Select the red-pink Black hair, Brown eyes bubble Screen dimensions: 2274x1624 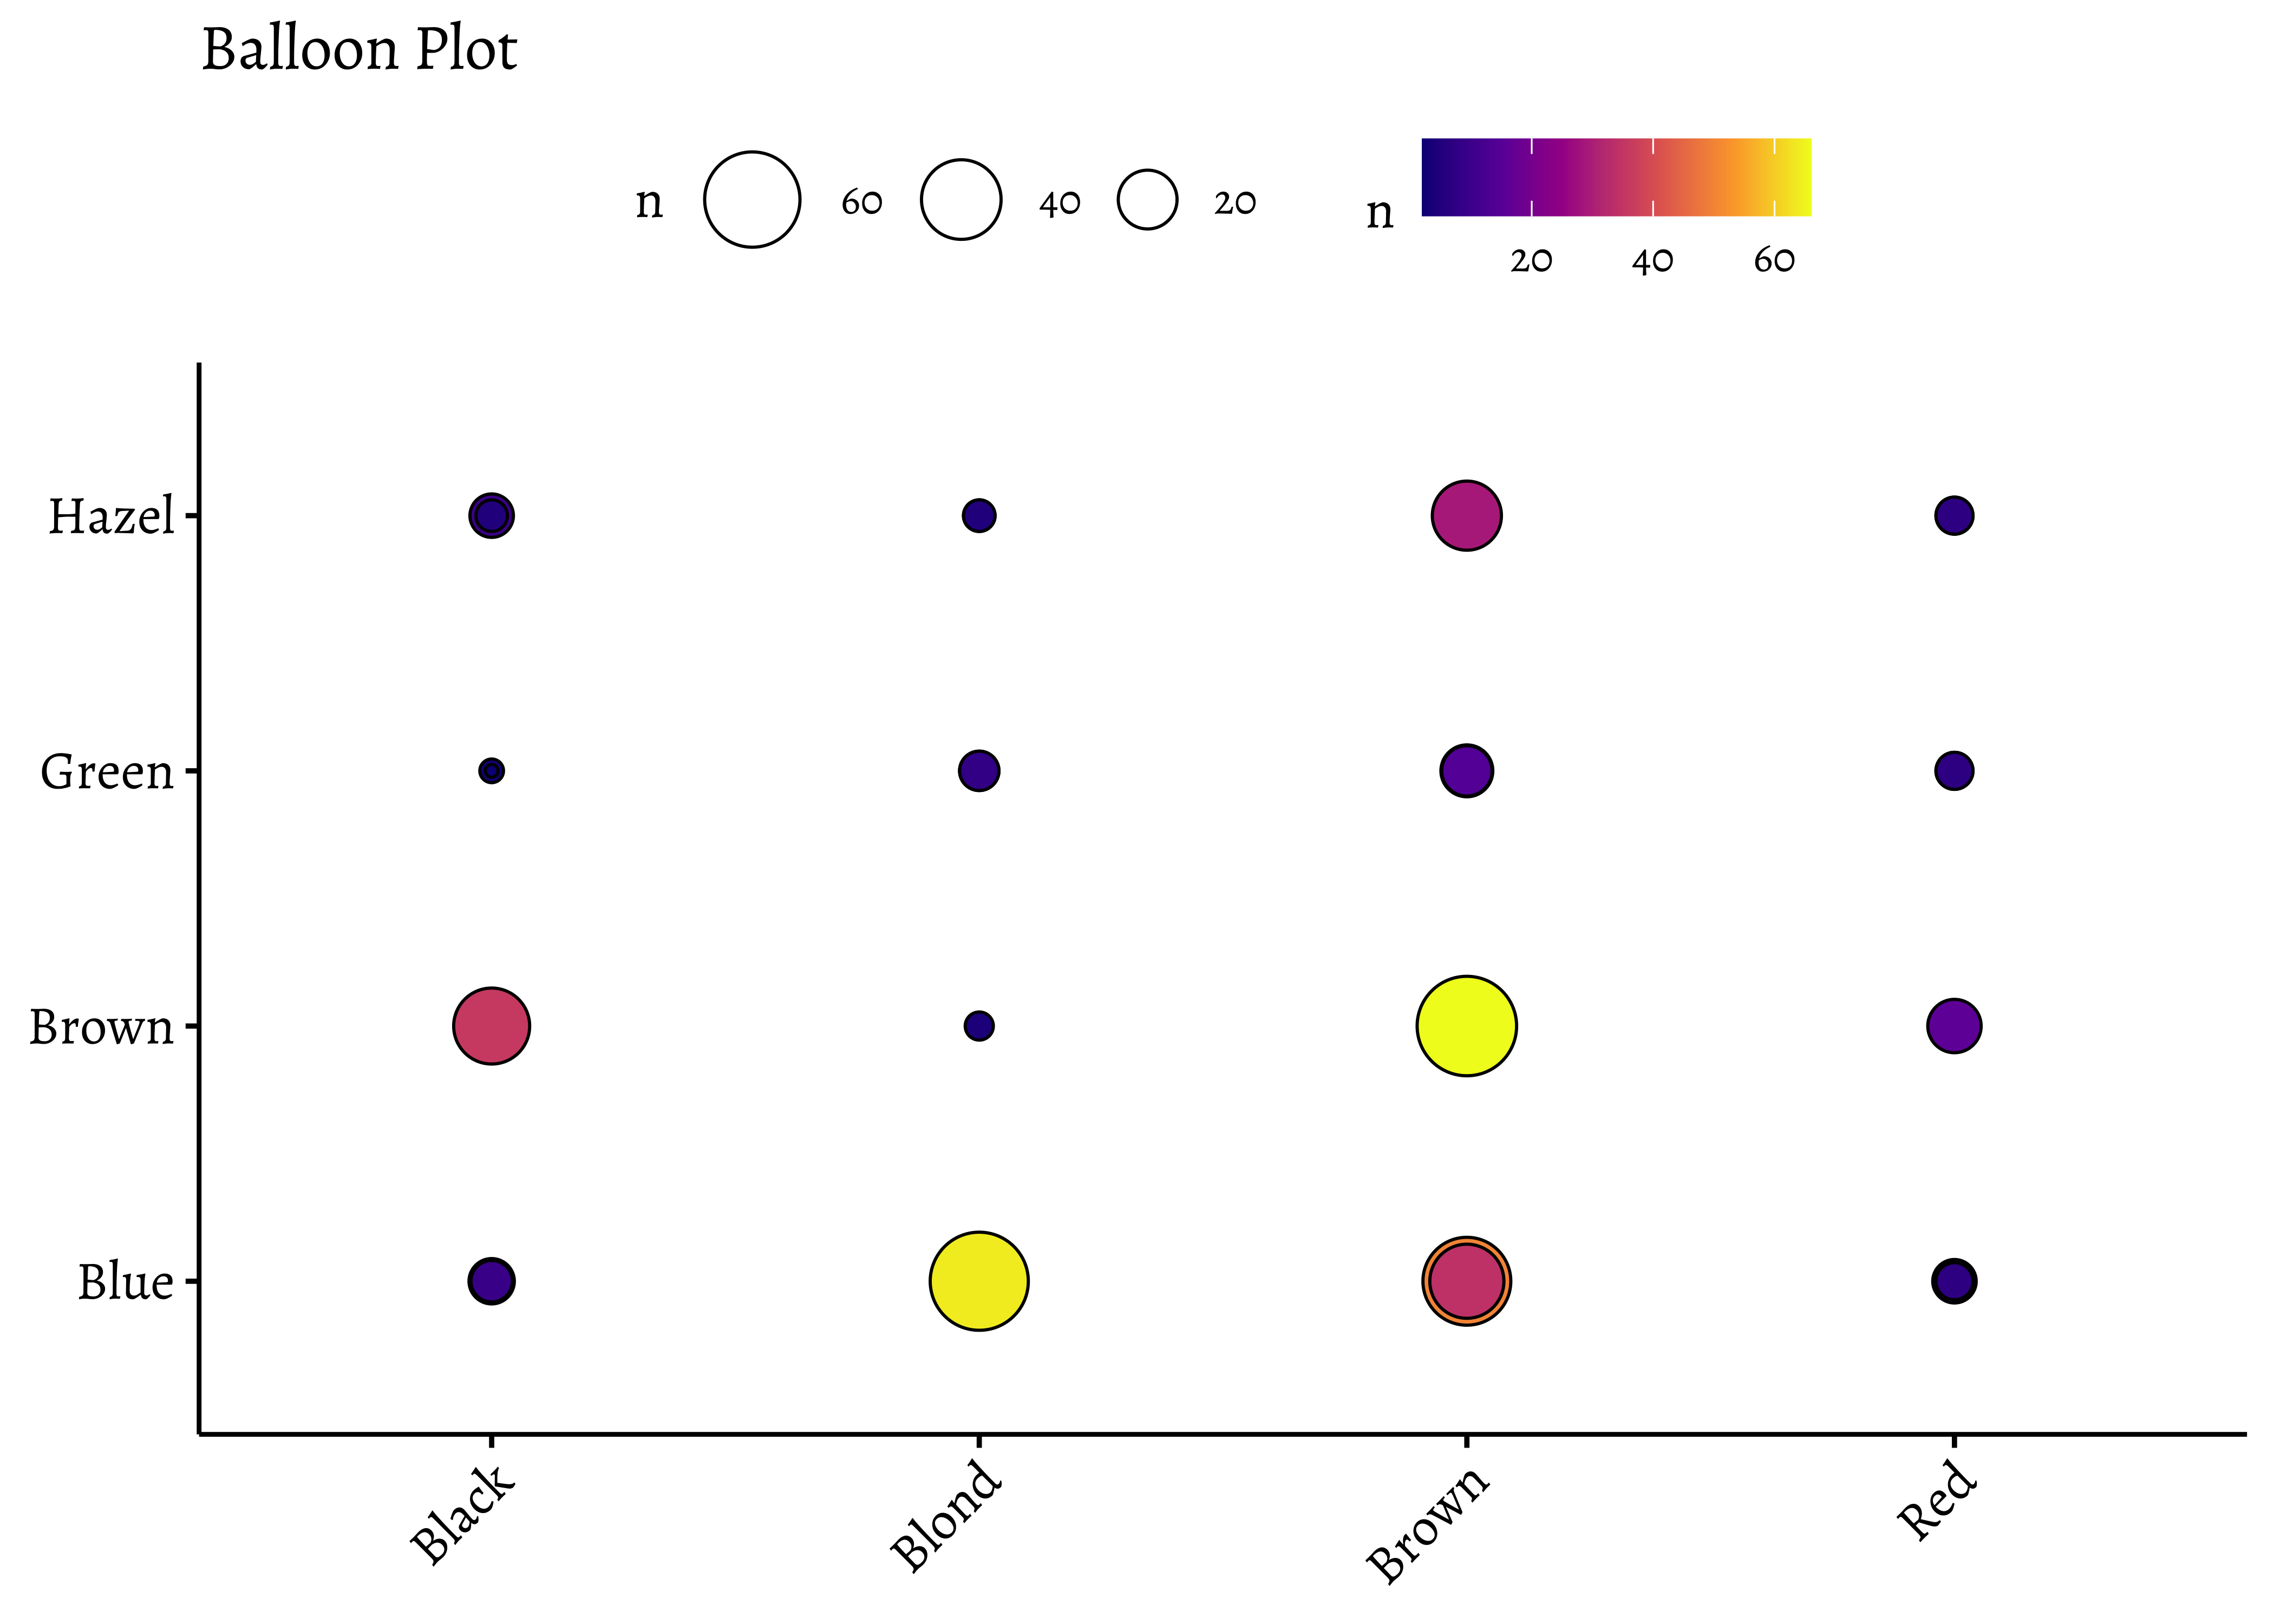click(x=491, y=1026)
